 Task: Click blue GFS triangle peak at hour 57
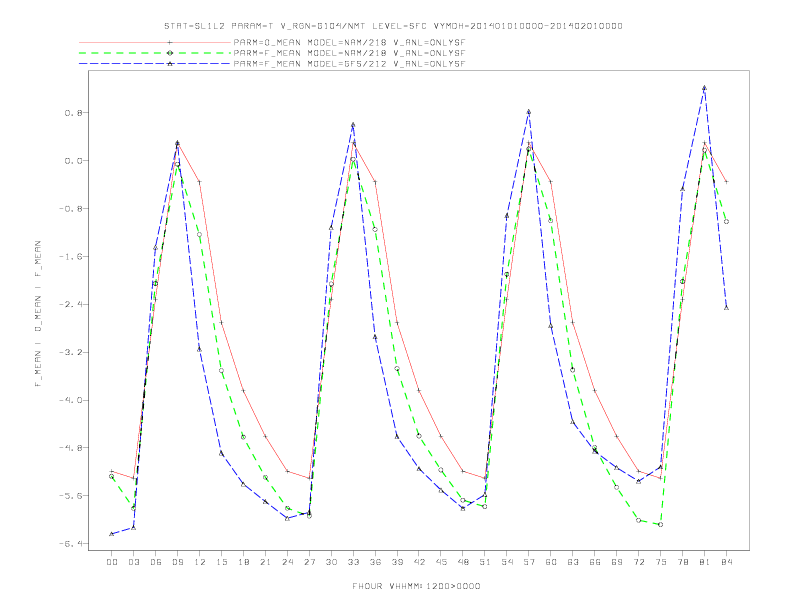point(529,112)
